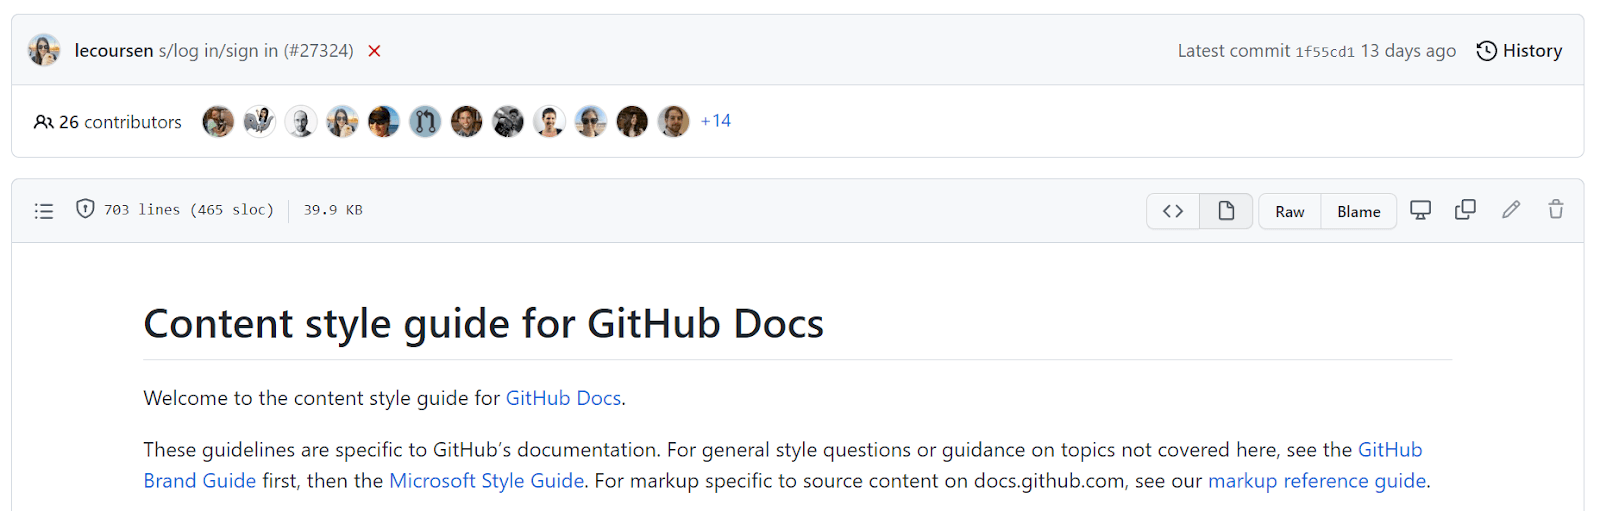
Task: Edit this file with pencil icon
Action: tap(1511, 210)
